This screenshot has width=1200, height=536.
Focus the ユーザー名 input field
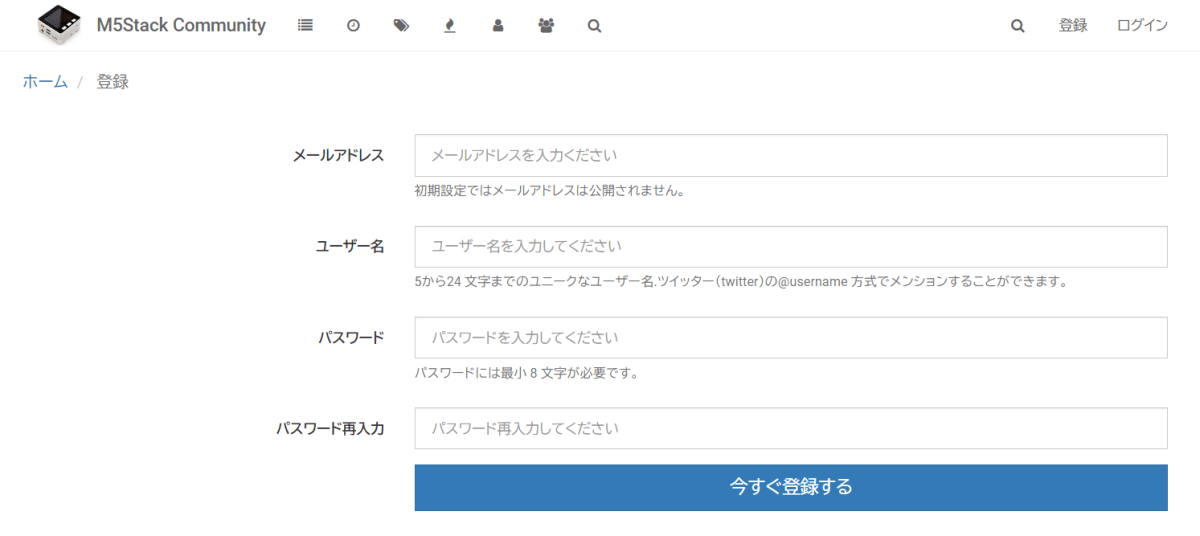791,247
